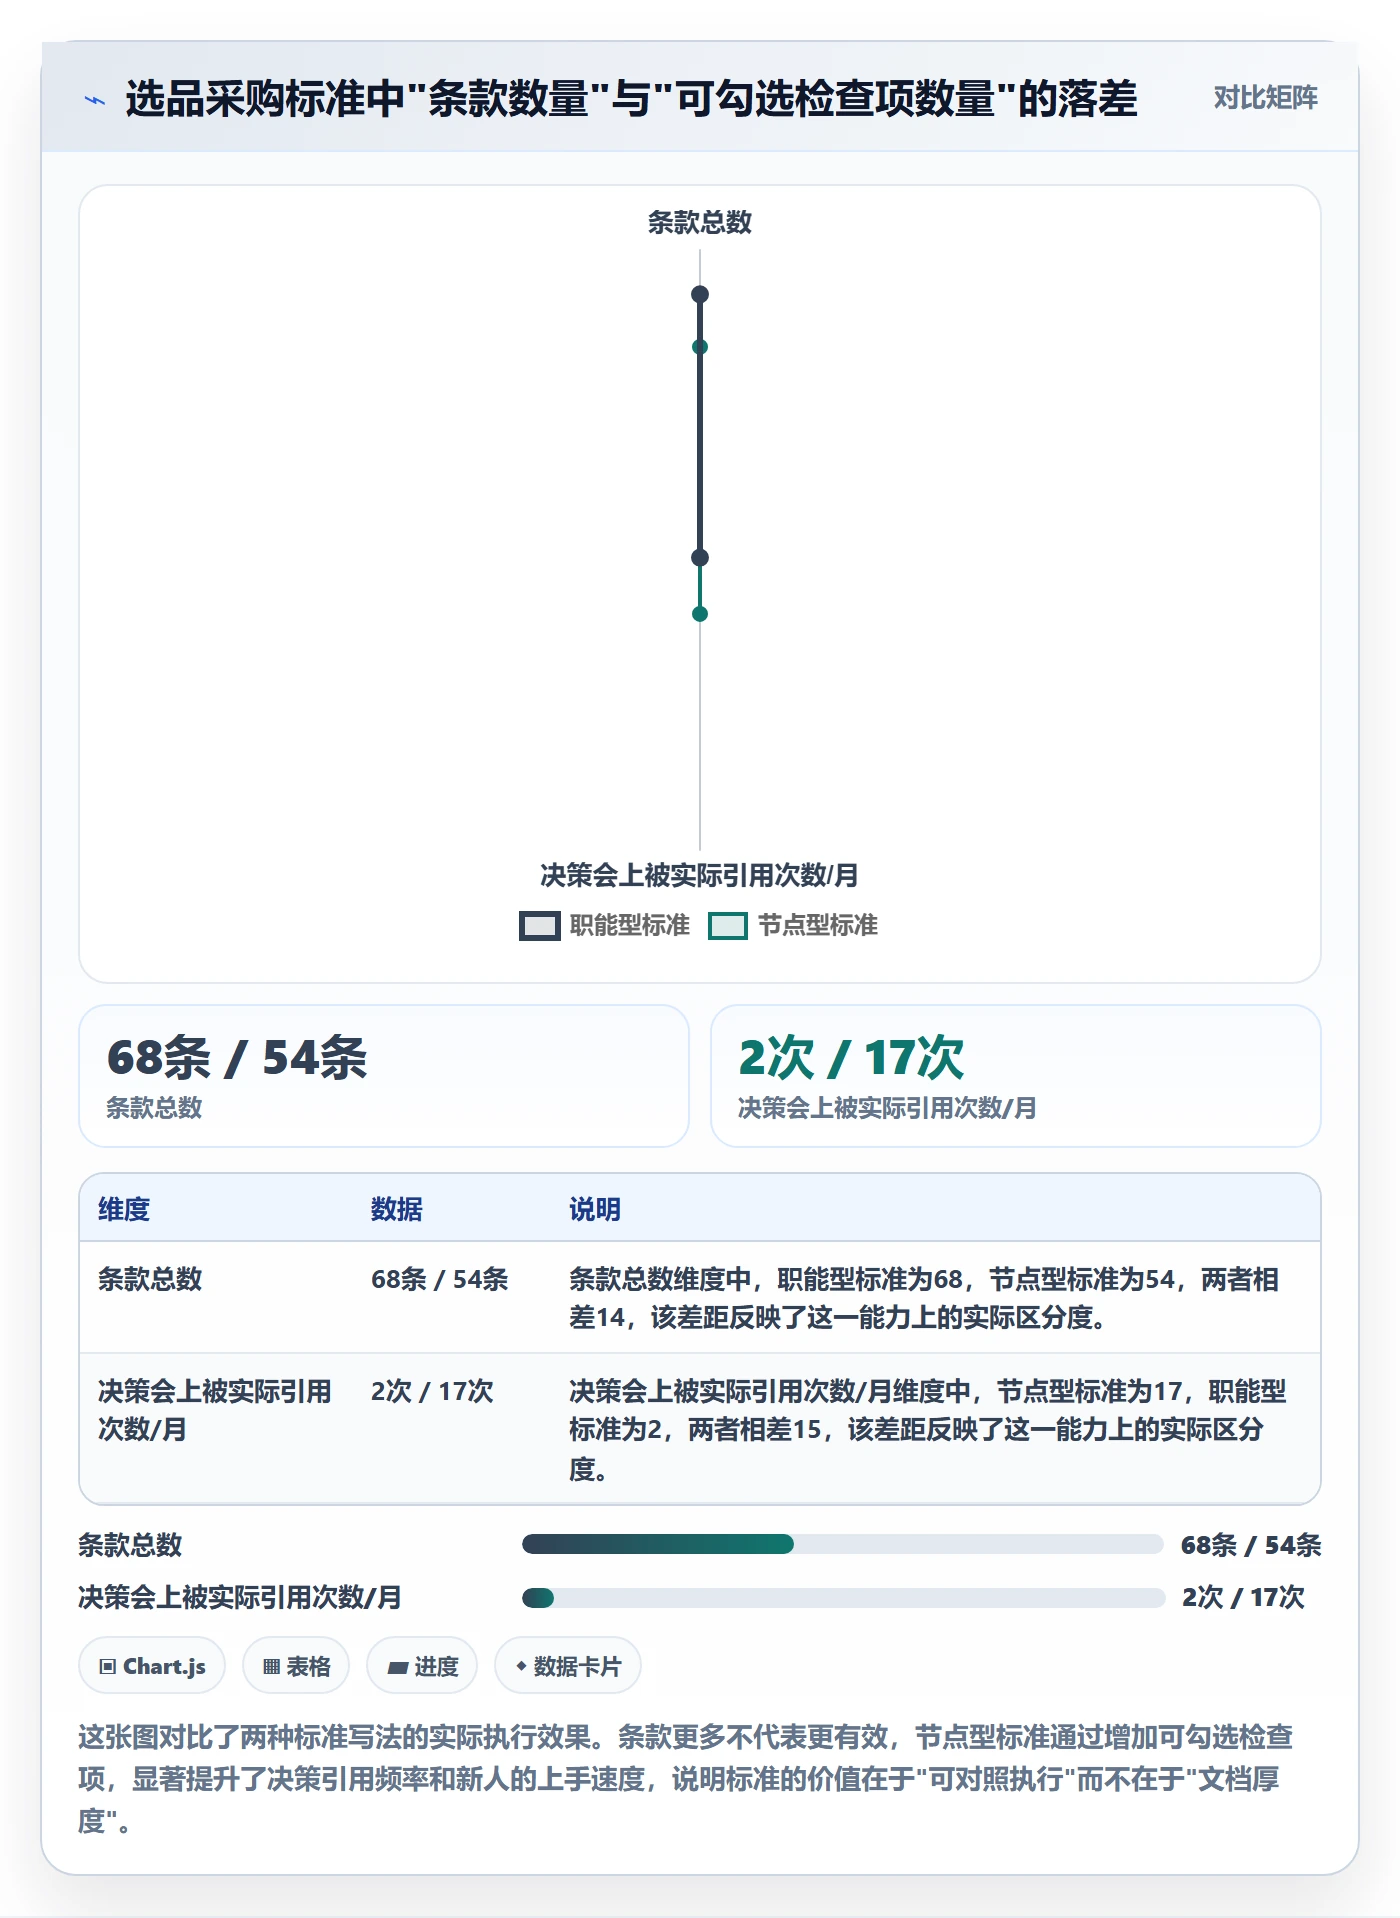Click the diamond icon in 数据卡片 chip

click(x=520, y=1666)
